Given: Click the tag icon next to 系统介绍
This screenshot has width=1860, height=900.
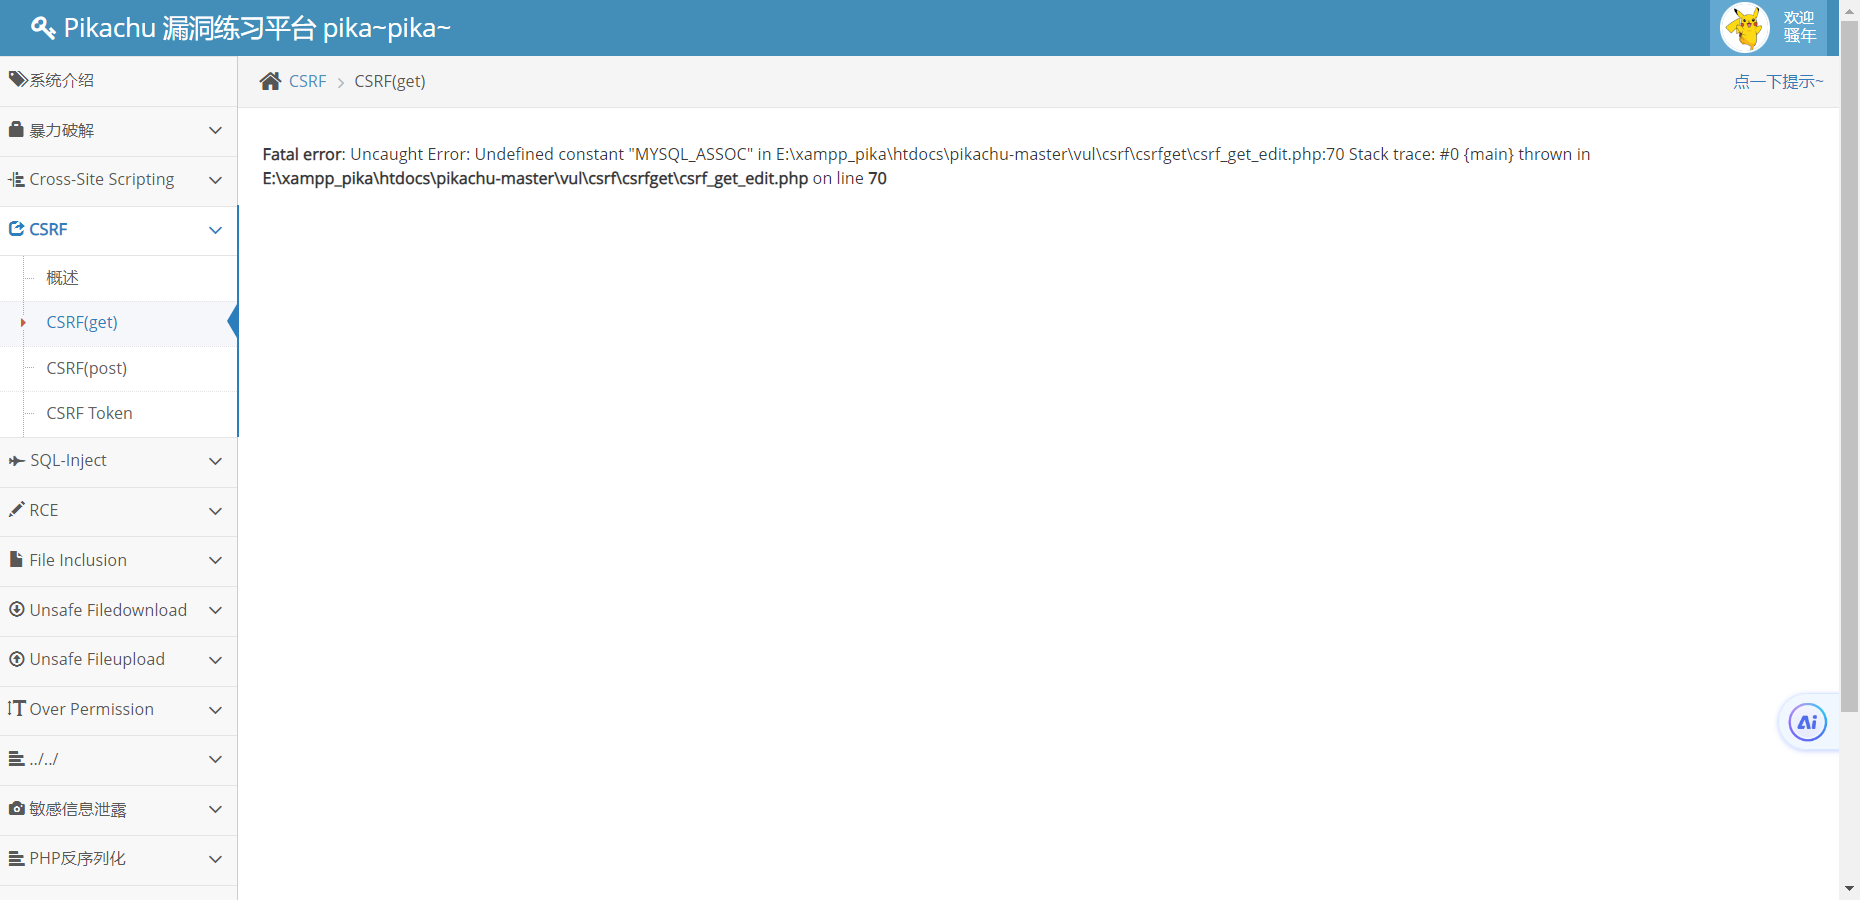Looking at the screenshot, I should pos(18,79).
